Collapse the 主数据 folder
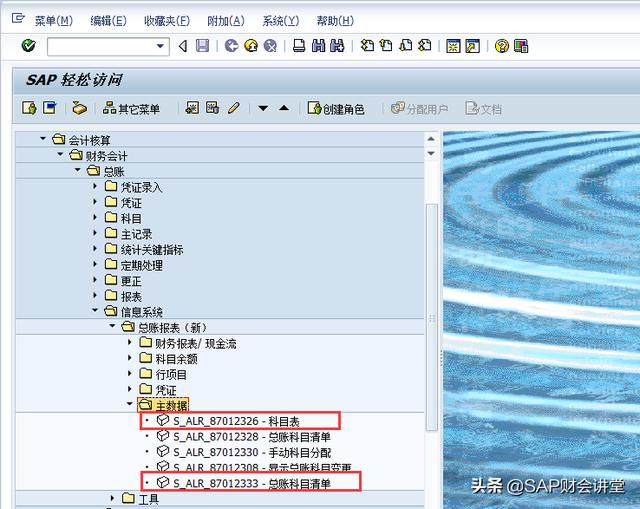The width and height of the screenshot is (640, 509). click(130, 404)
